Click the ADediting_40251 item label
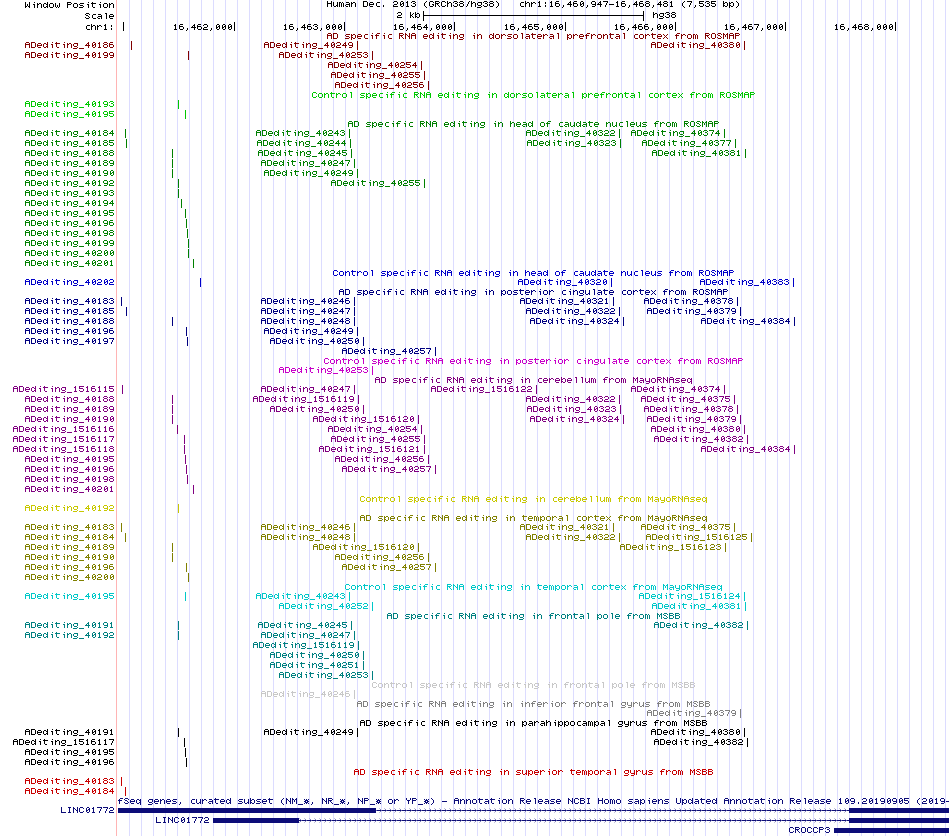The width and height of the screenshot is (950, 836). tap(314, 665)
